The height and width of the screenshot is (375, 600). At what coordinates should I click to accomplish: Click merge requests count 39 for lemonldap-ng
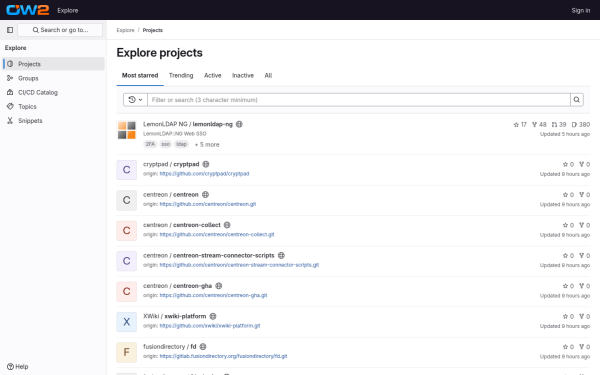(x=559, y=124)
